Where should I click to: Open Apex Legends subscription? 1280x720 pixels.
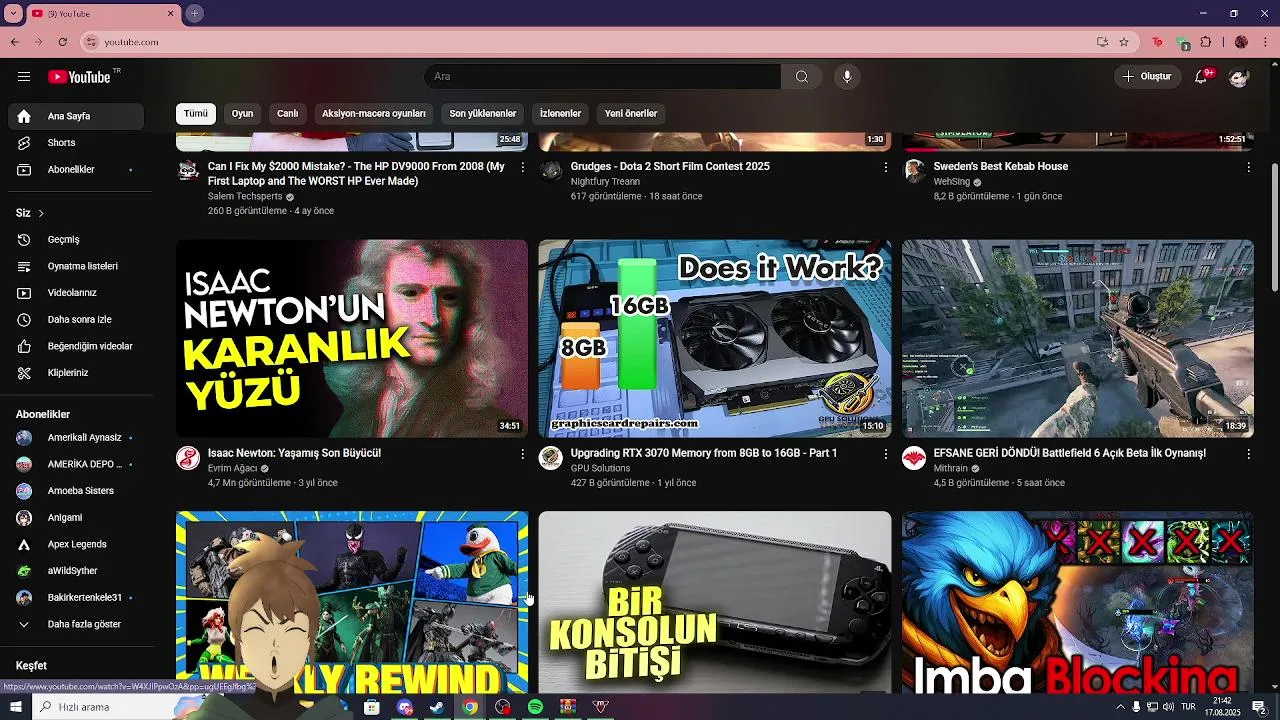pyautogui.click(x=76, y=544)
